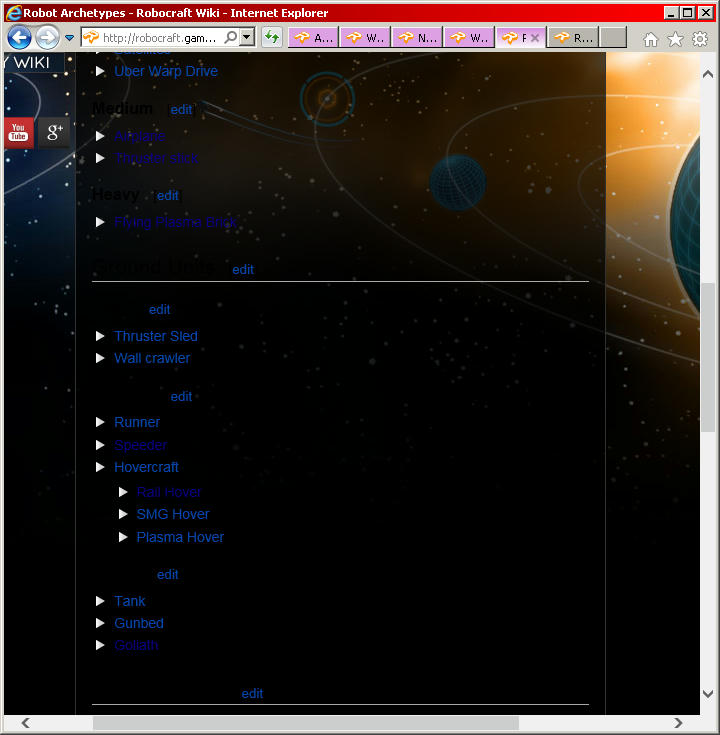Screen dimensions: 720x735
Task: Click the horizontal scrollbar left arrow
Action: coord(26,723)
